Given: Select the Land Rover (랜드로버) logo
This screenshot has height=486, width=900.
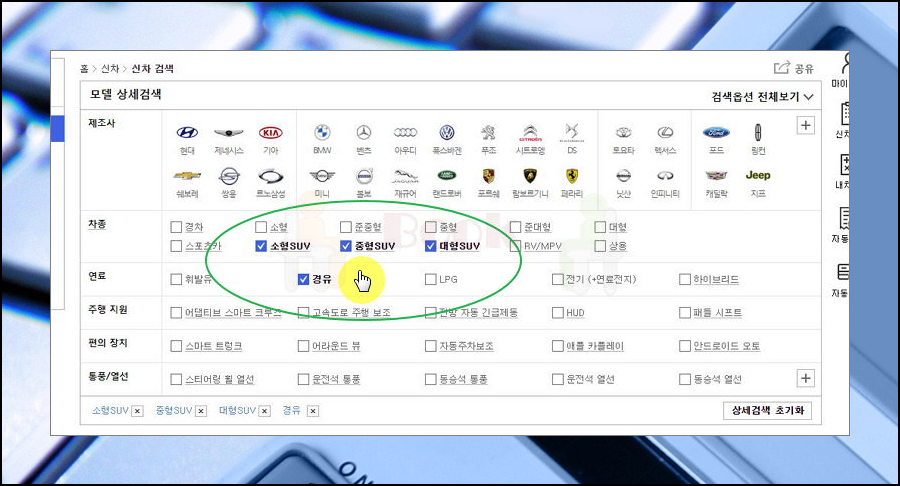Looking at the screenshot, I should point(447,176).
